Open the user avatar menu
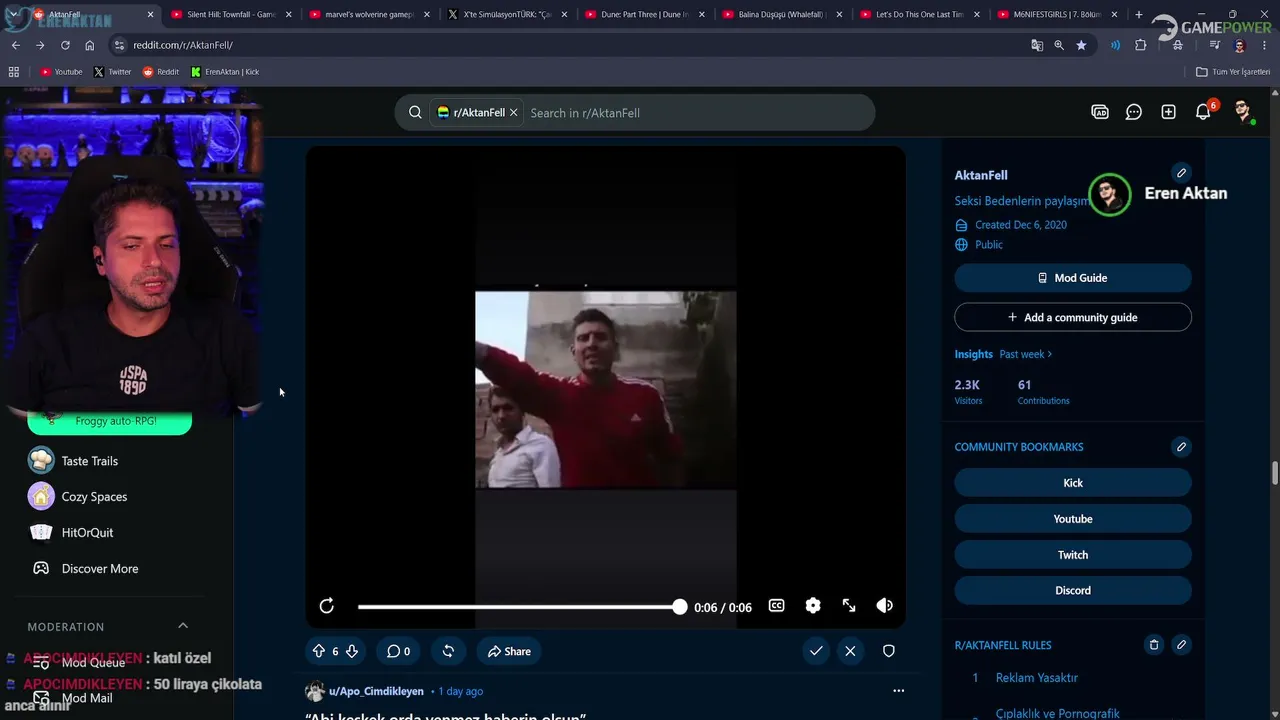This screenshot has width=1280, height=720. click(1242, 112)
